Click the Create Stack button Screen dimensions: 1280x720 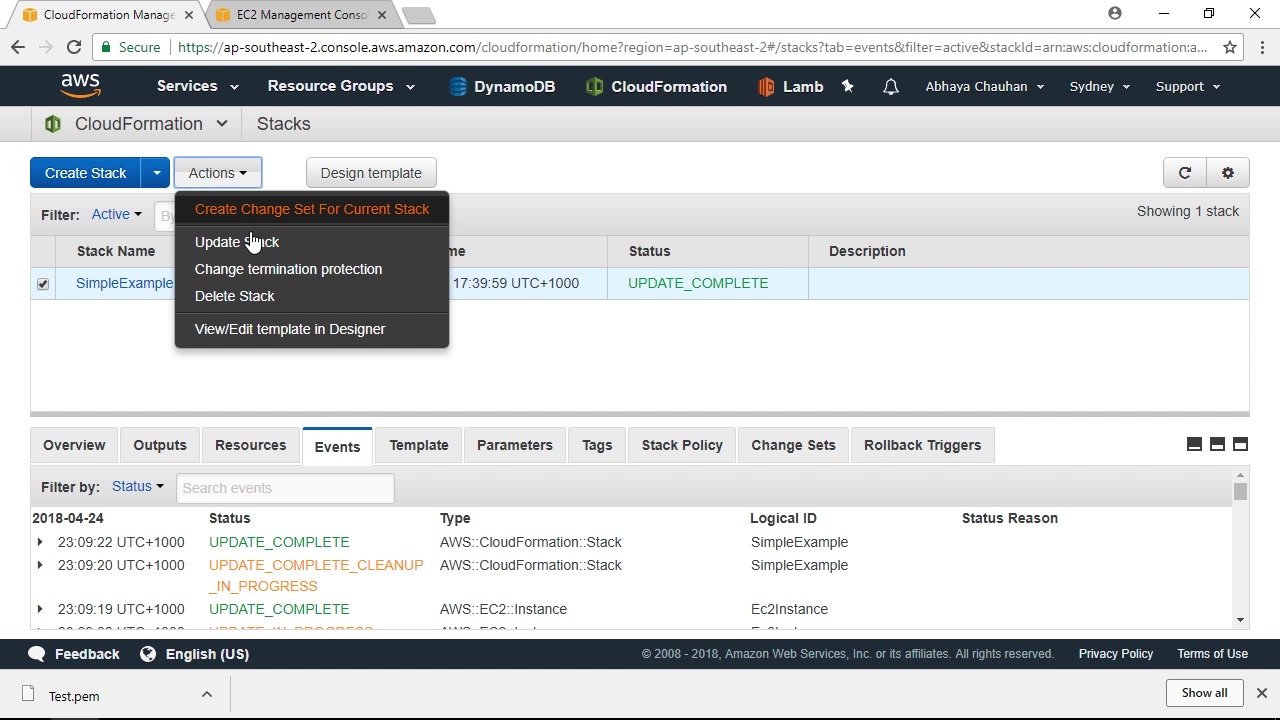[86, 173]
